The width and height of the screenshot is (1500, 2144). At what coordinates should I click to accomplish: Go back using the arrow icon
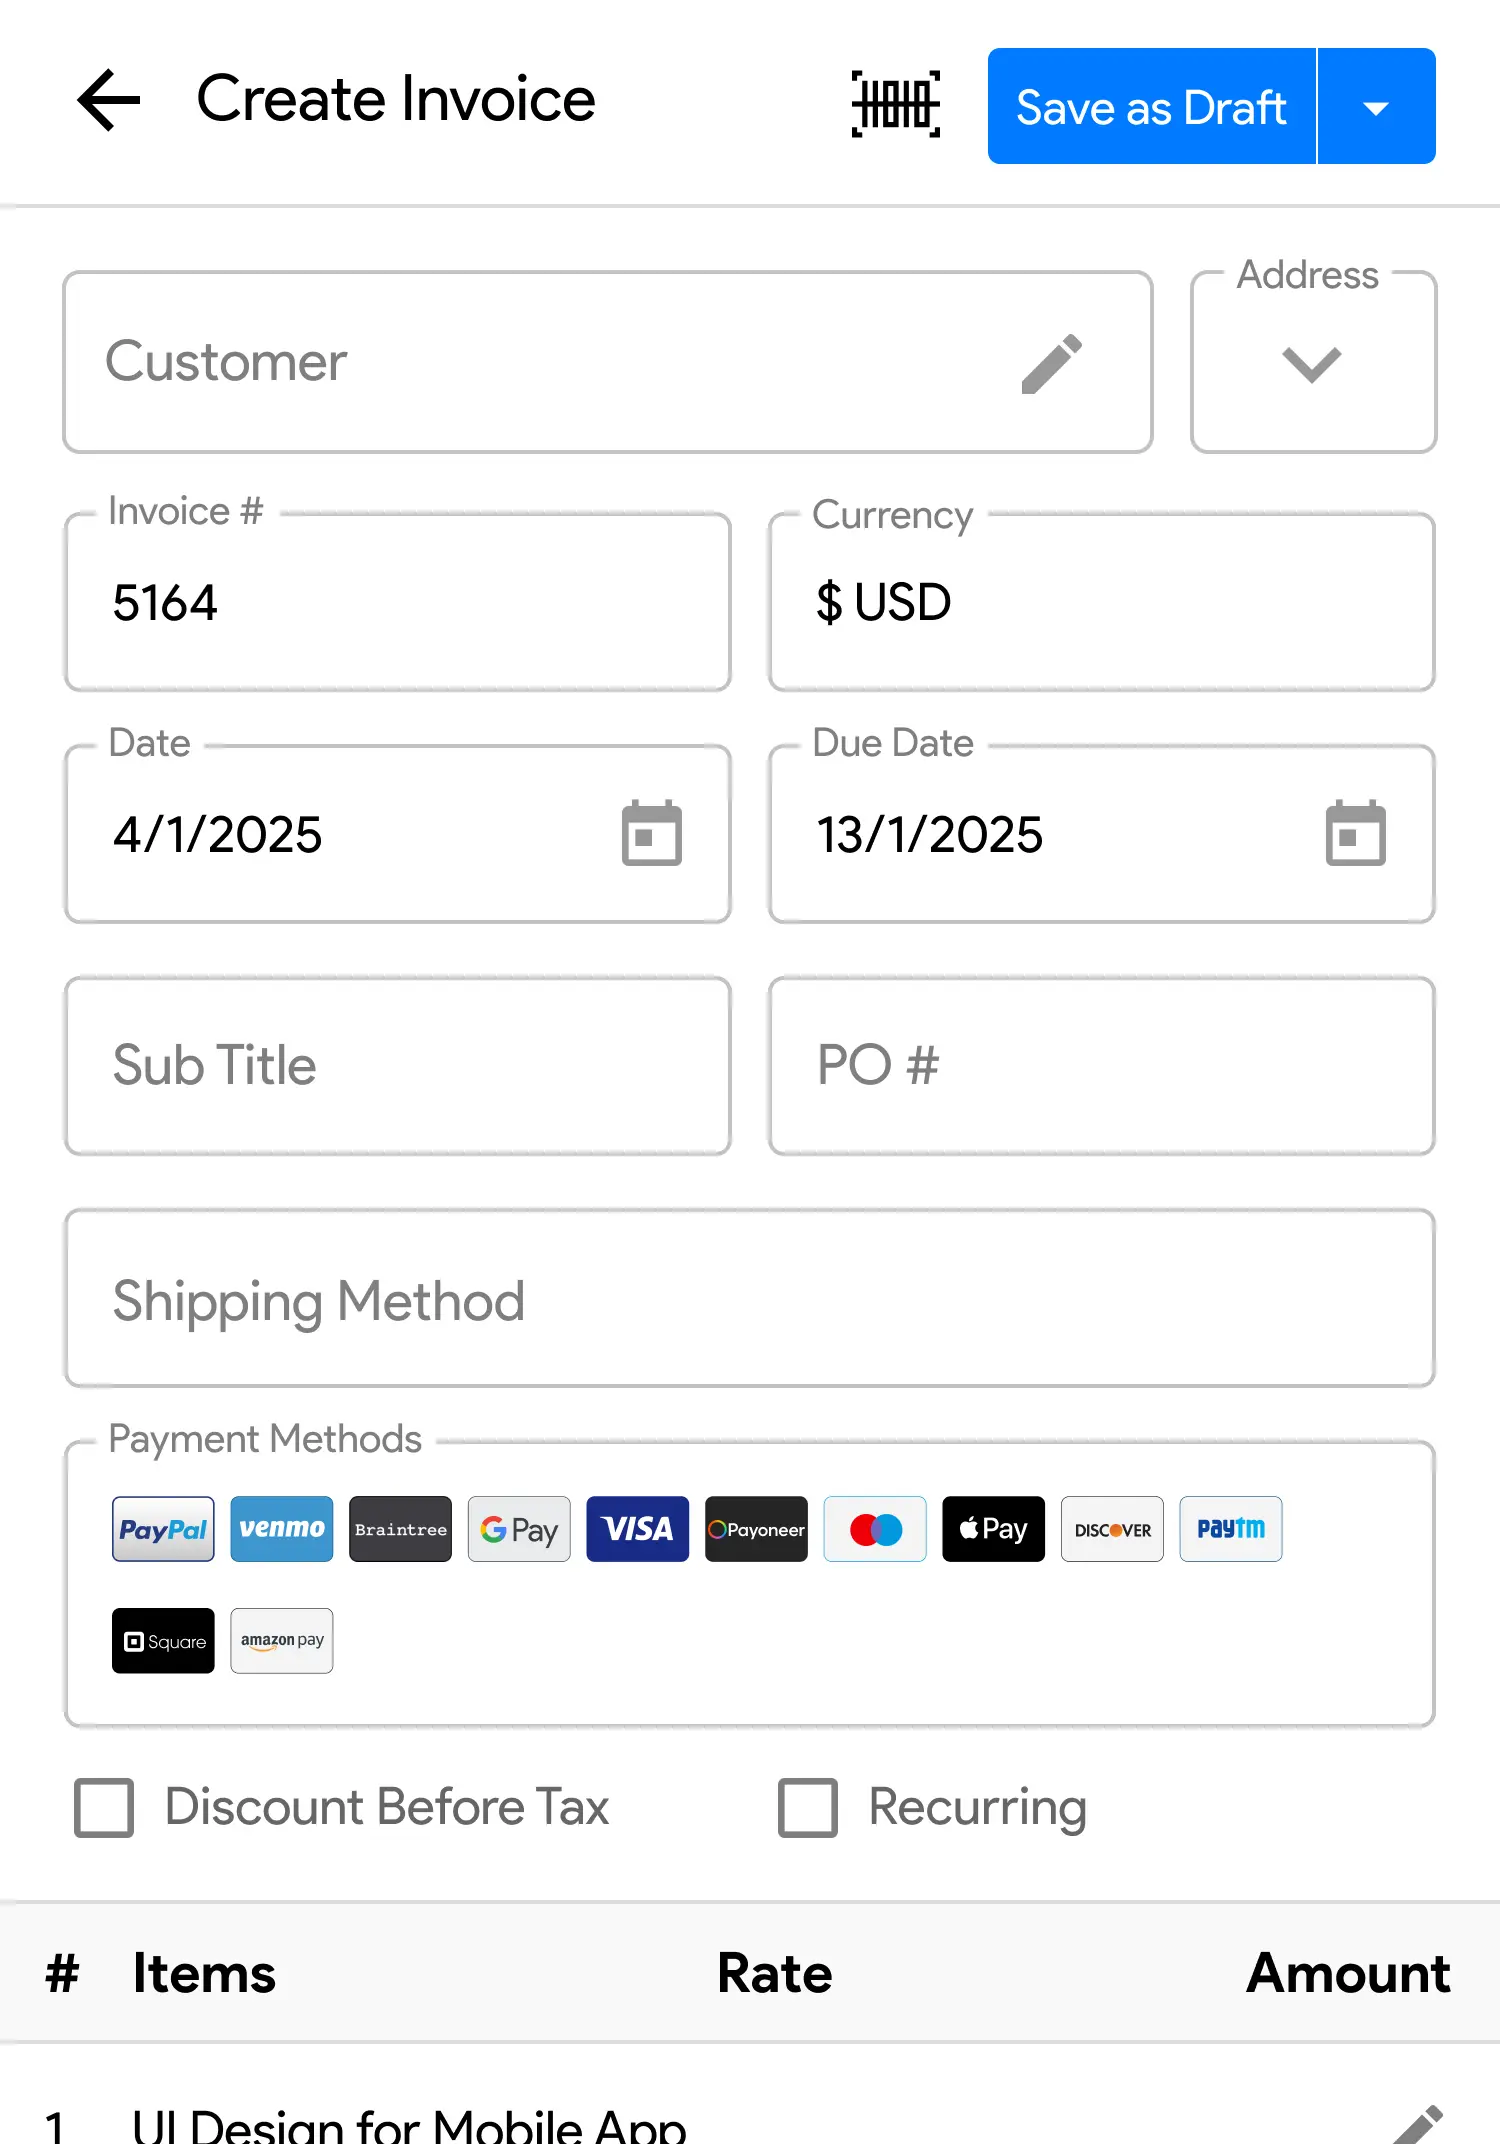click(x=108, y=100)
